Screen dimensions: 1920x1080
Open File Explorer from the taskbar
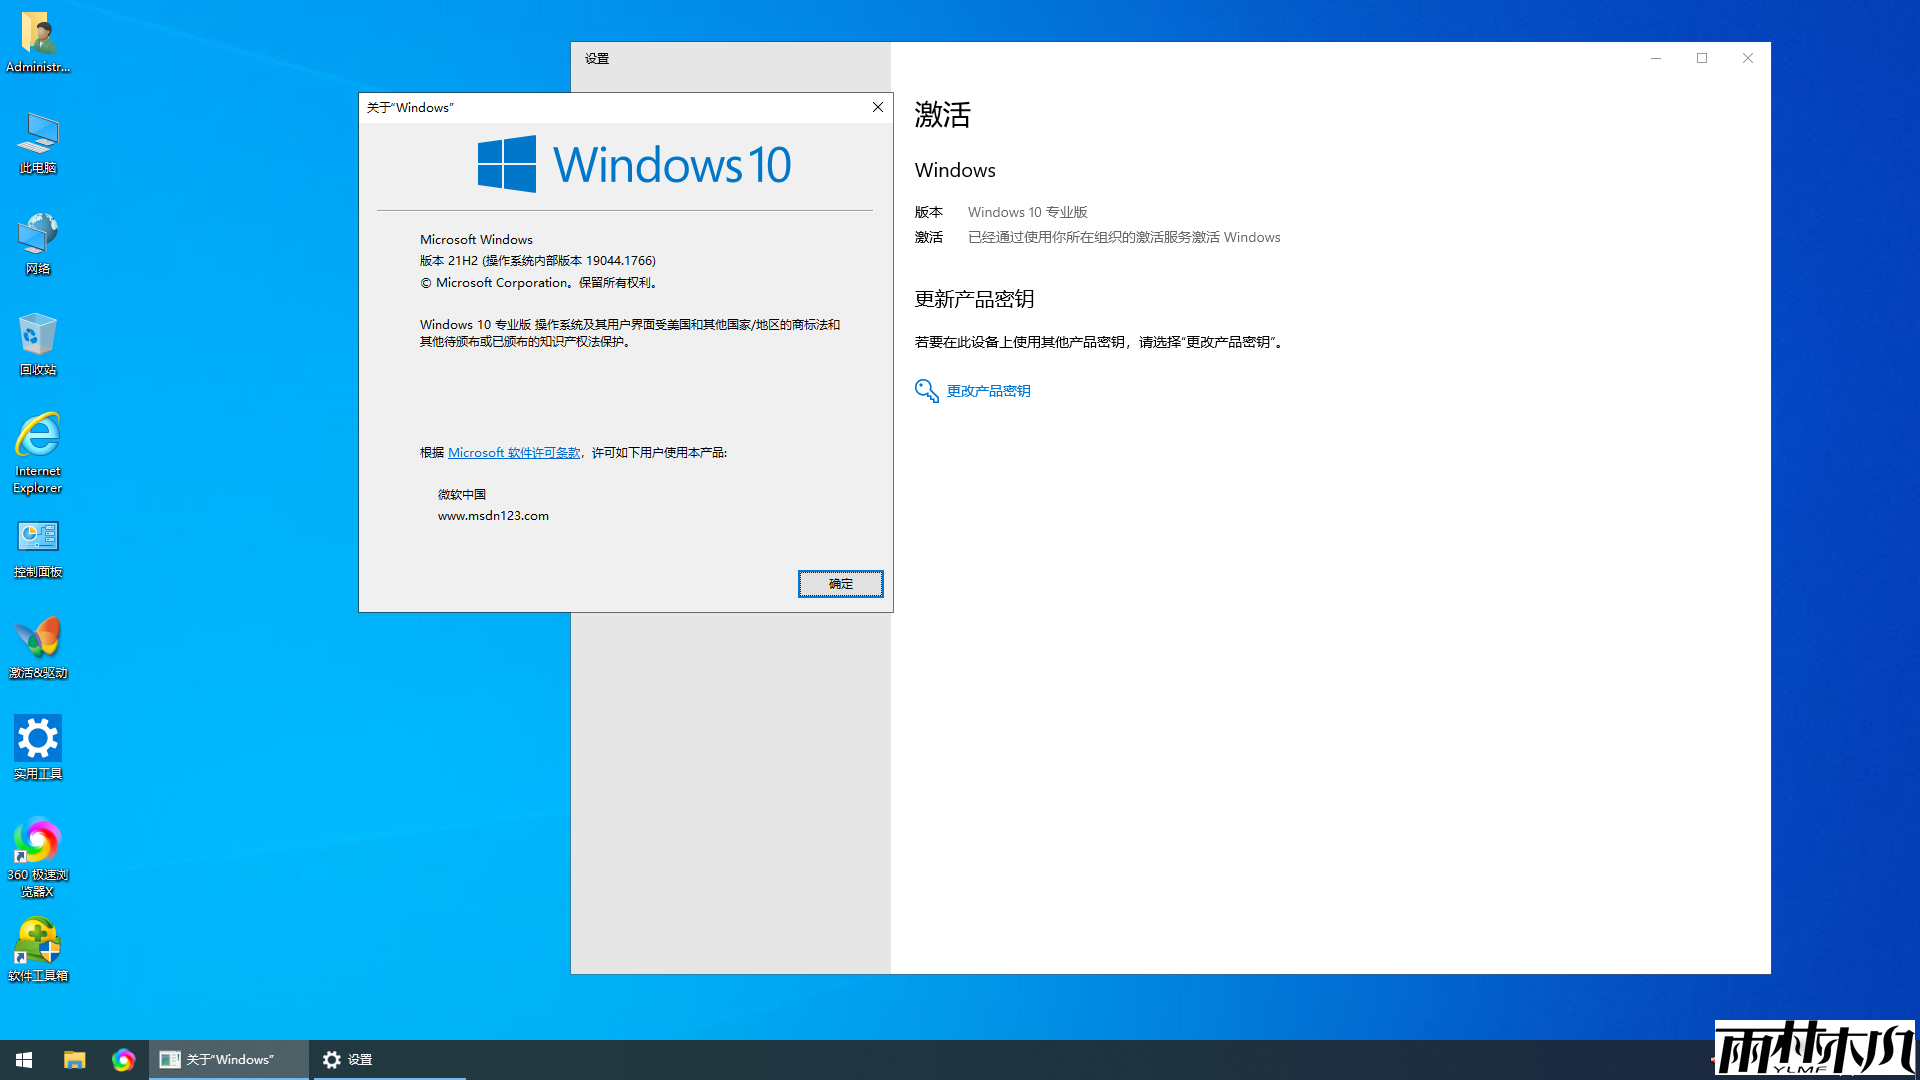coord(73,1059)
